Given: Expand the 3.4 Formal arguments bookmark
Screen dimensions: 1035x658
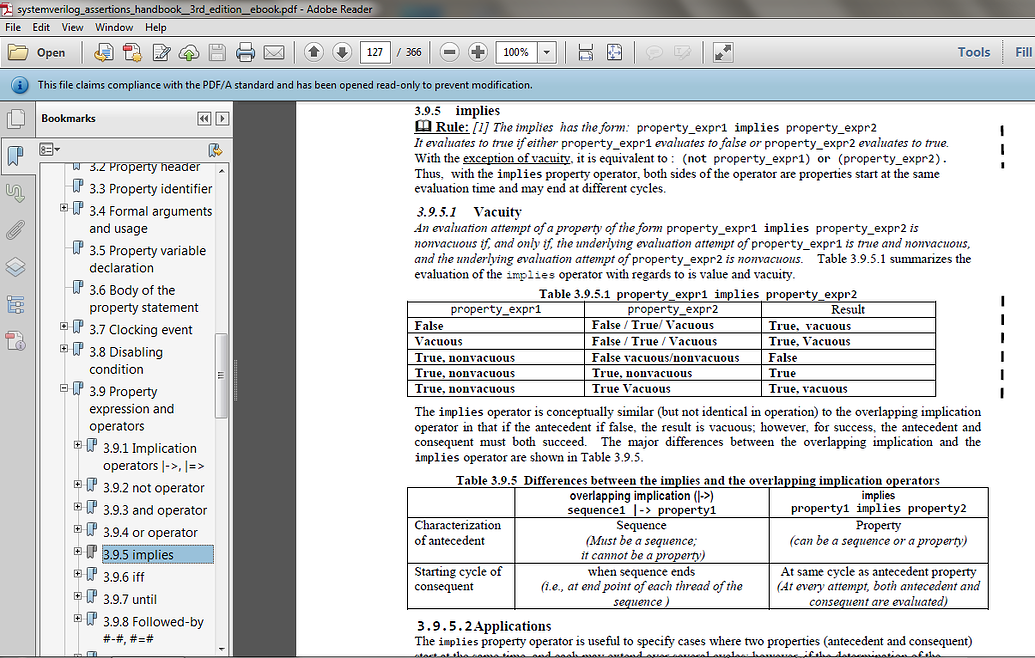Looking at the screenshot, I should pyautogui.click(x=65, y=209).
